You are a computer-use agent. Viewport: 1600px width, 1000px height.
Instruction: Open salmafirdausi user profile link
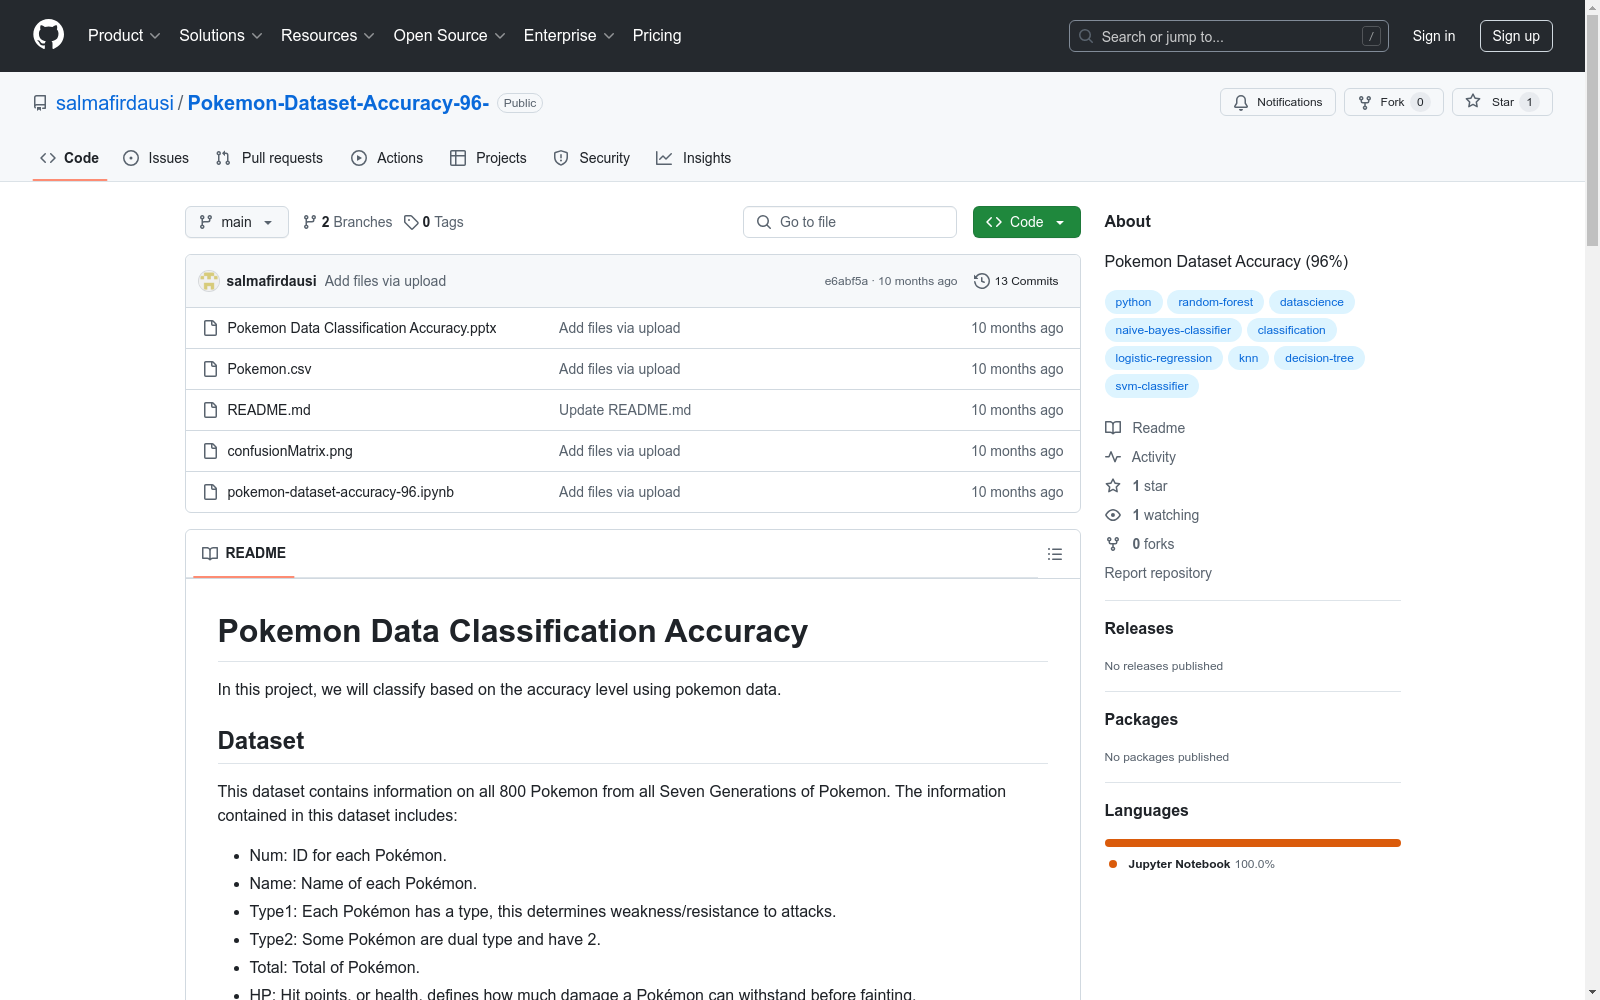115,103
